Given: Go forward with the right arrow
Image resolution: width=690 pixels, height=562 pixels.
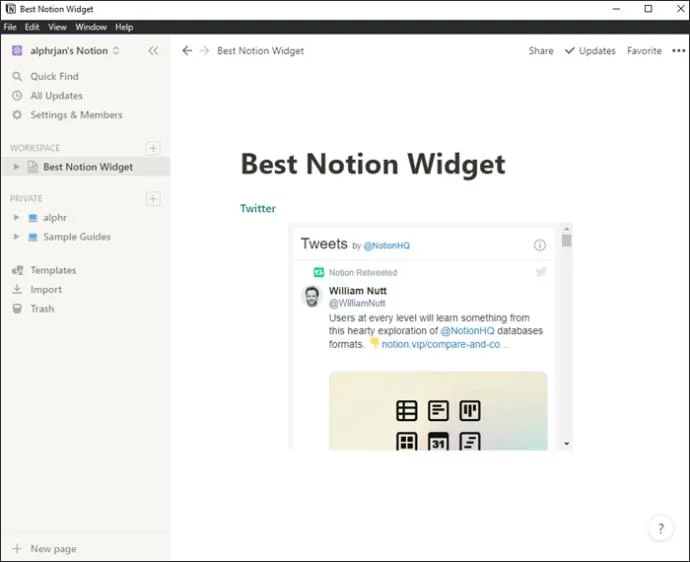Looking at the screenshot, I should pos(204,51).
